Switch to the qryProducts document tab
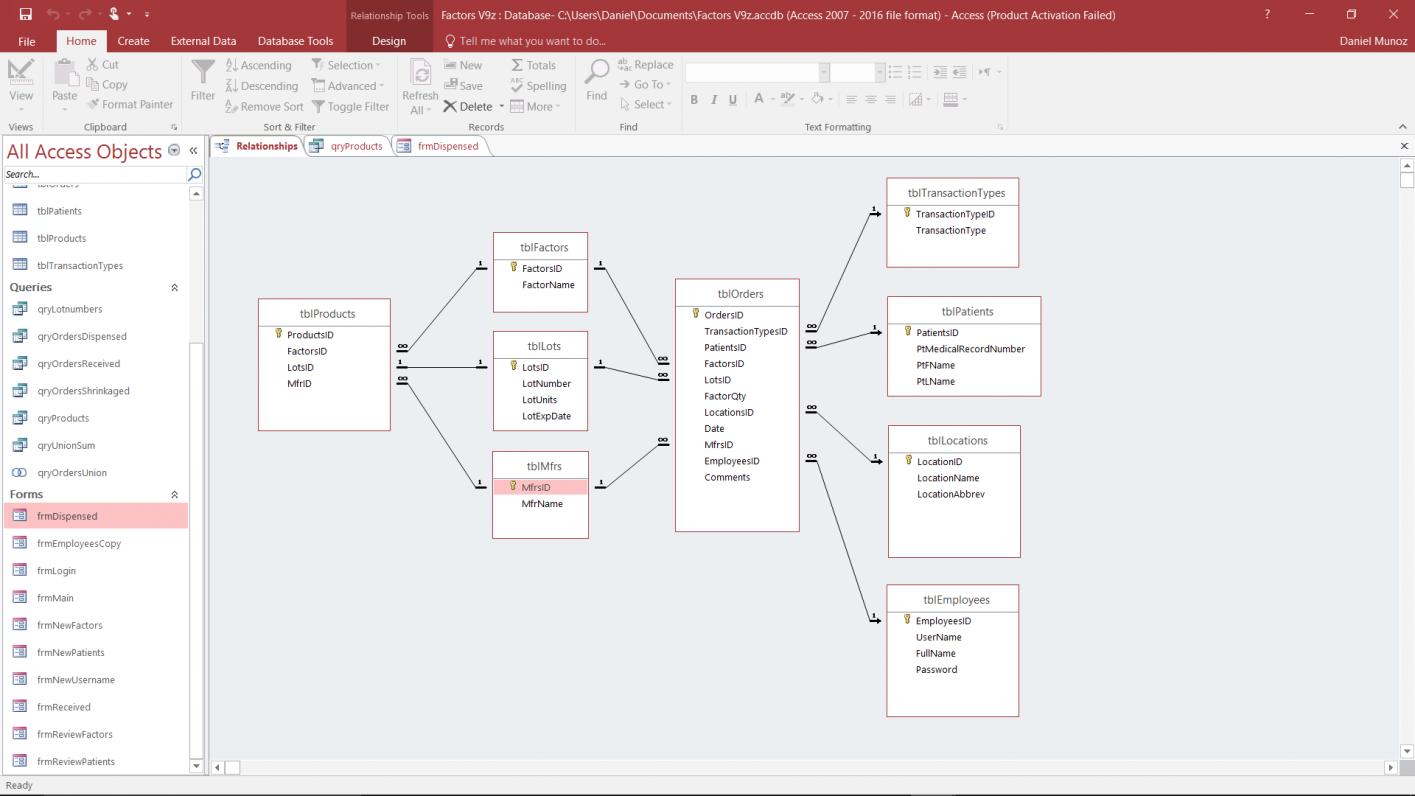The image size is (1415, 796). (x=347, y=146)
